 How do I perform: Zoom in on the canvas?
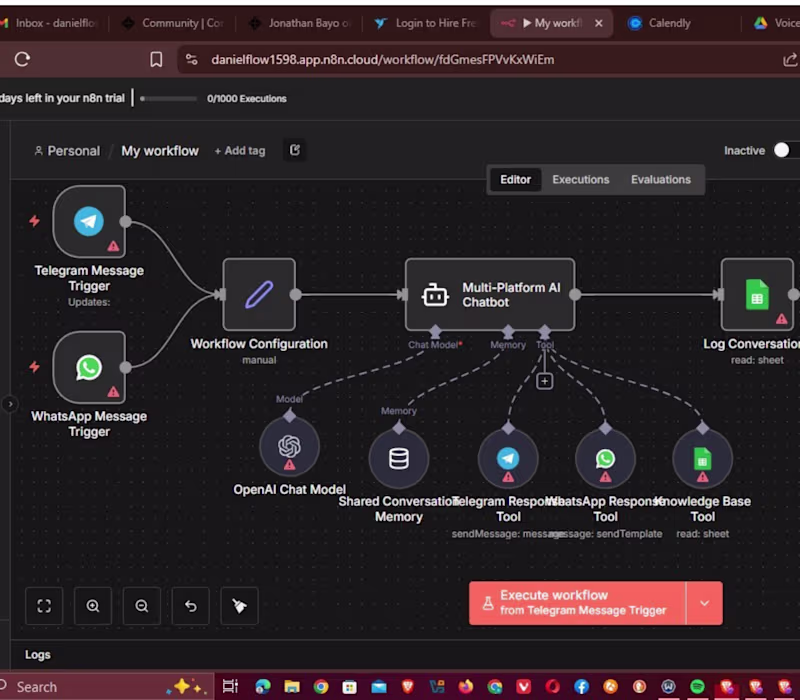click(93, 606)
